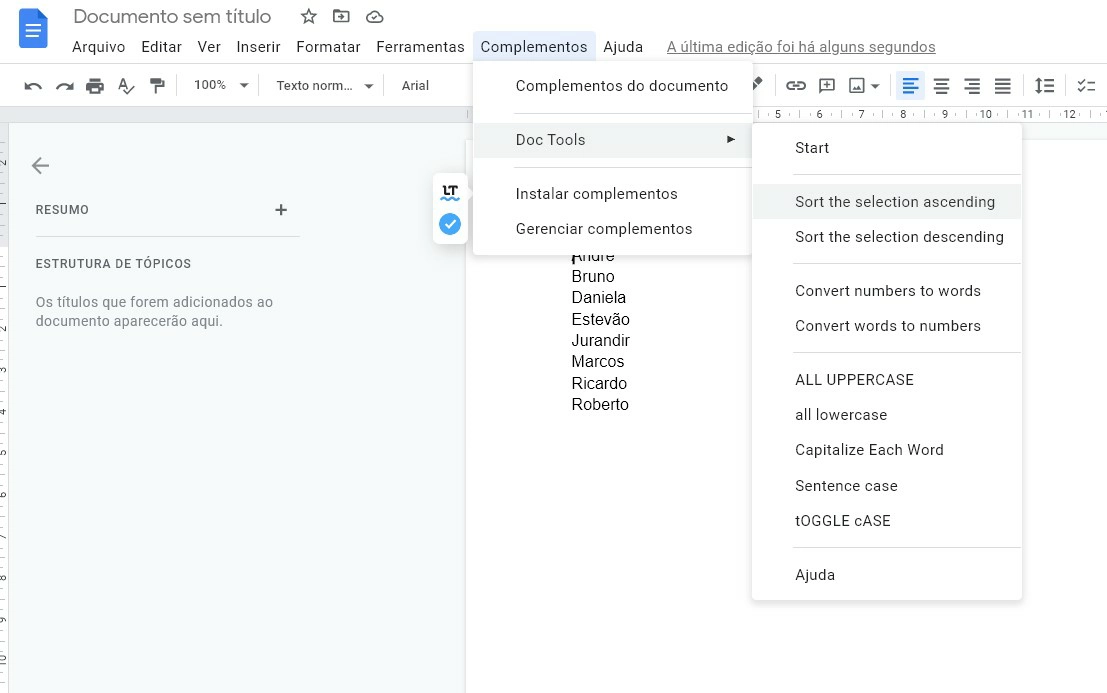
Task: Align text to the right
Action: 972,86
